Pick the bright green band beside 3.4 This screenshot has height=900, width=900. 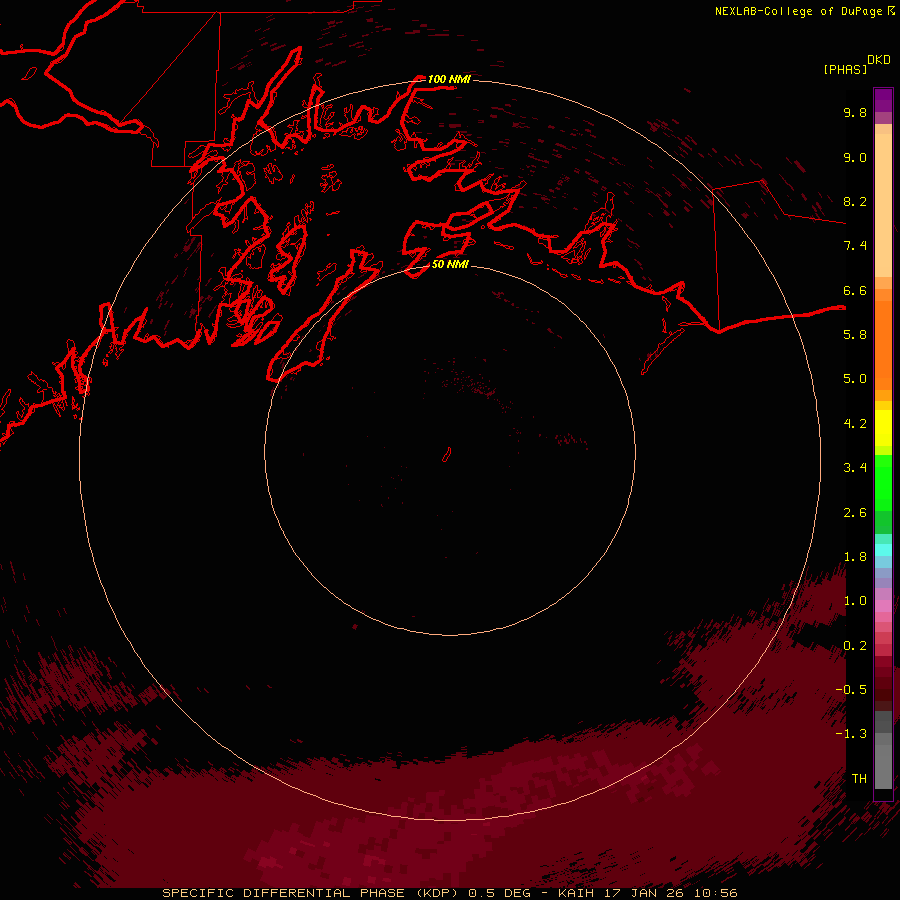click(x=883, y=482)
